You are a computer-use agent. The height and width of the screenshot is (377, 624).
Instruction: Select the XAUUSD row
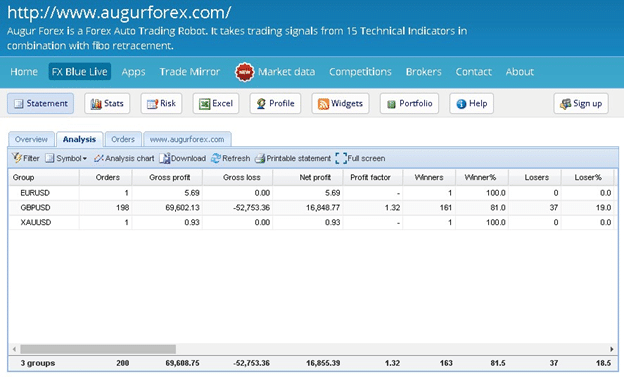pyautogui.click(x=312, y=223)
